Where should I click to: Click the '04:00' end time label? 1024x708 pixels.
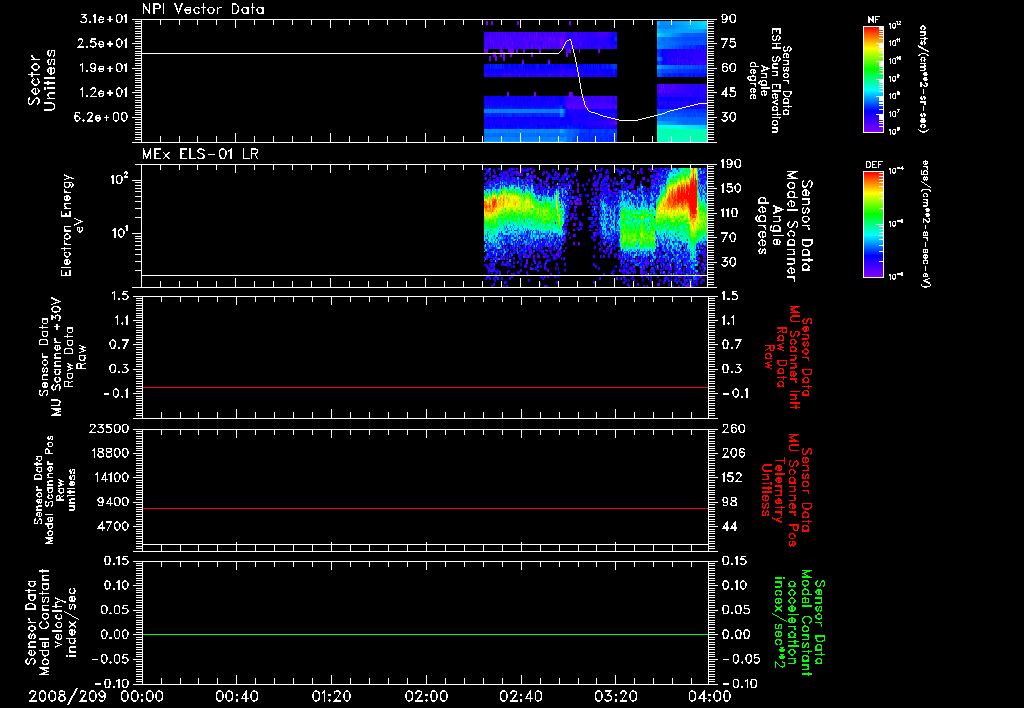click(710, 696)
